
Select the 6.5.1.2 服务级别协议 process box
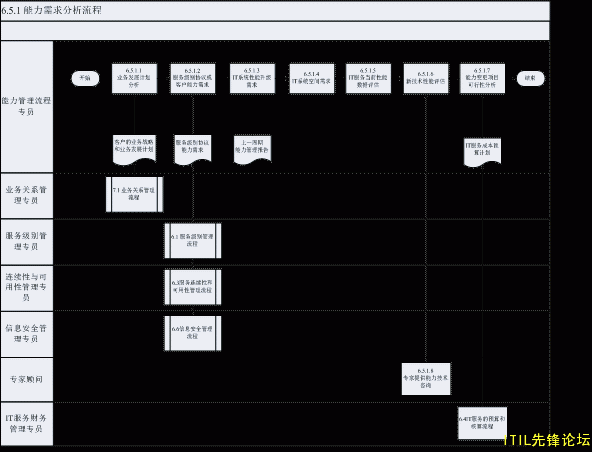[x=193, y=79]
